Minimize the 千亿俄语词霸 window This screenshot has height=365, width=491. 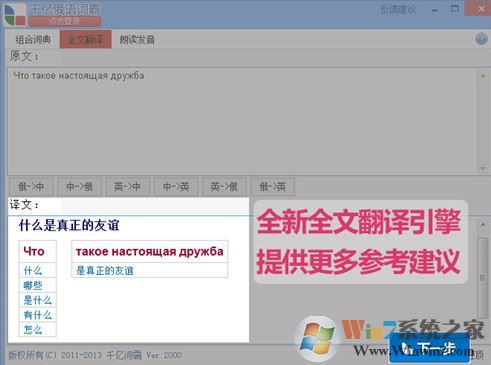(x=435, y=10)
